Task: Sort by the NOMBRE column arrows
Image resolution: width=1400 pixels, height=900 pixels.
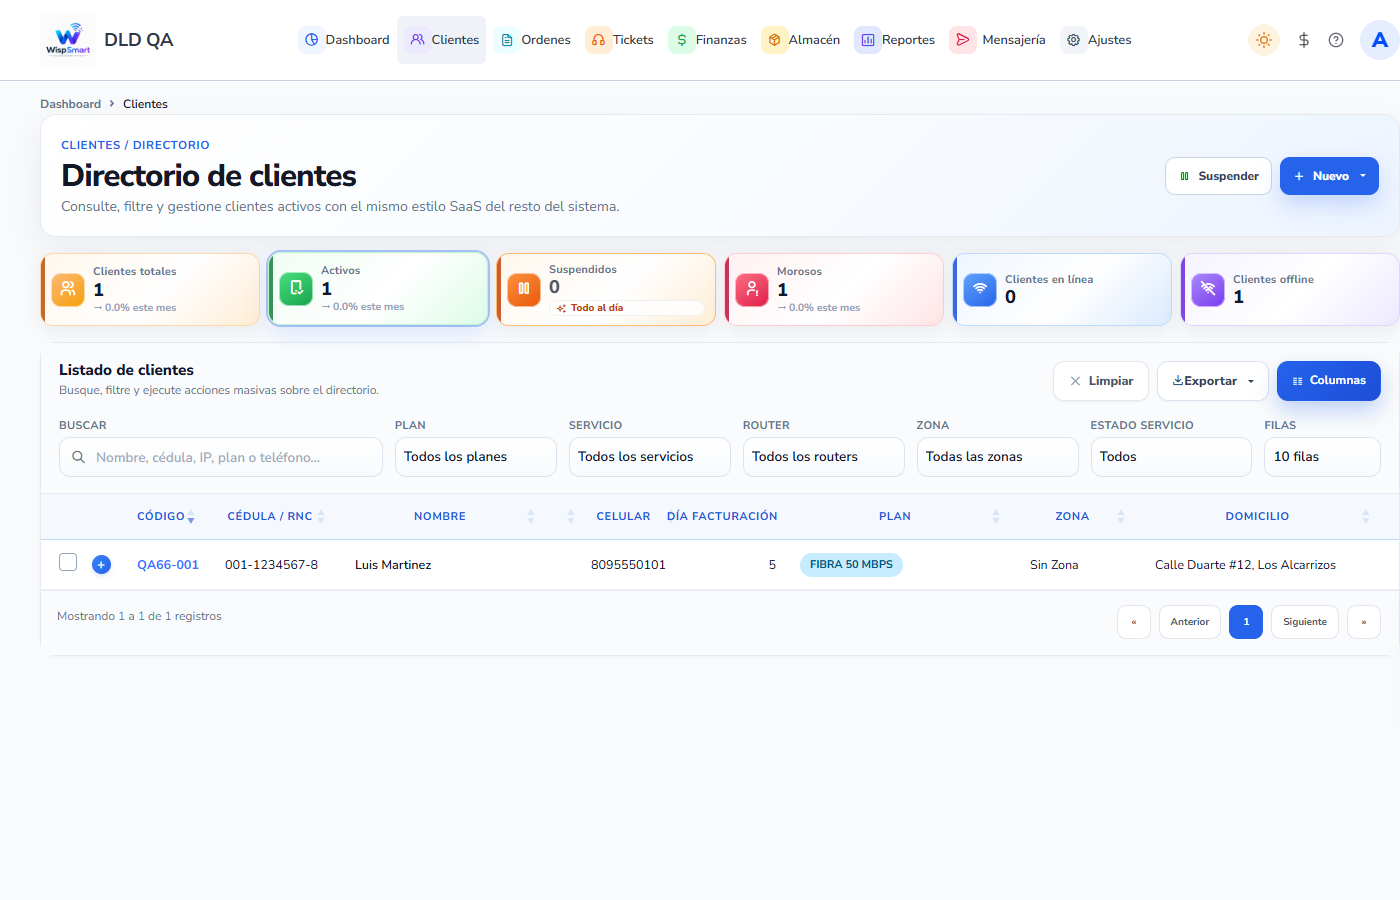Action: pyautogui.click(x=531, y=516)
